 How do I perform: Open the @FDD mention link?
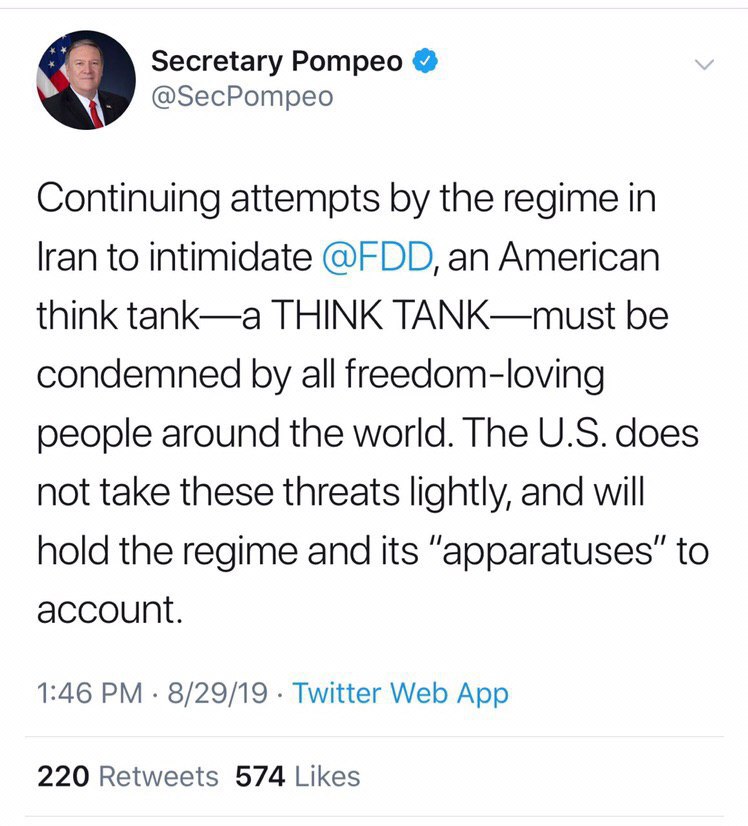(x=378, y=257)
